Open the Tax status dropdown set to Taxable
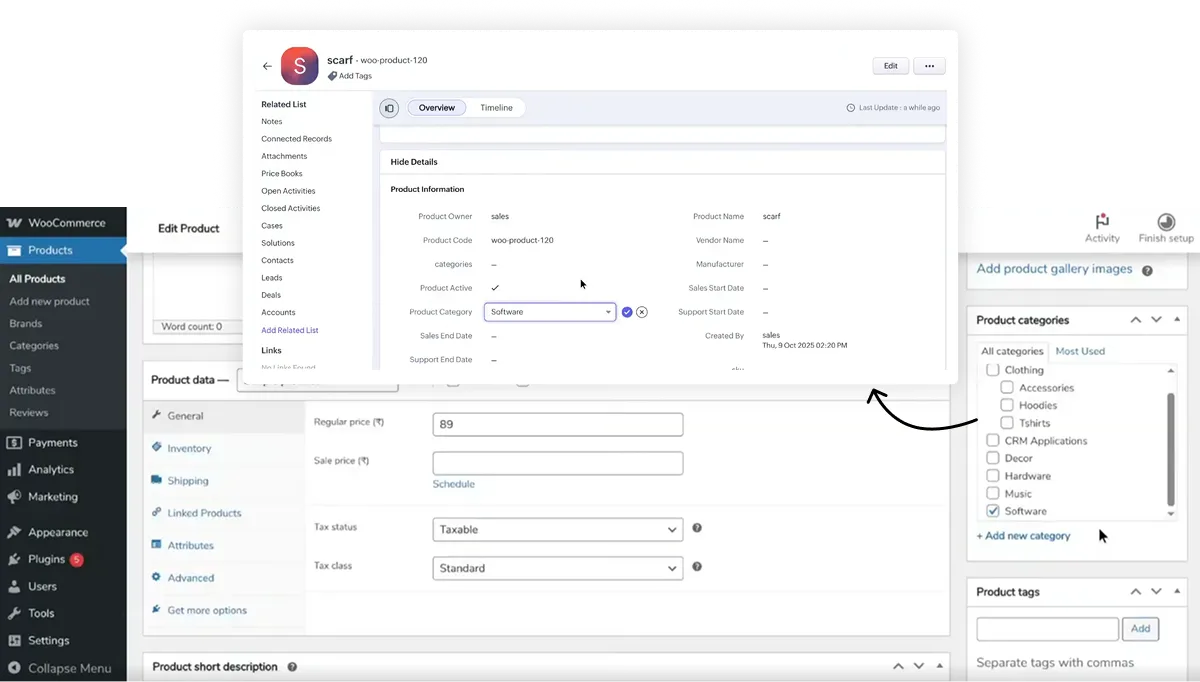 click(557, 529)
